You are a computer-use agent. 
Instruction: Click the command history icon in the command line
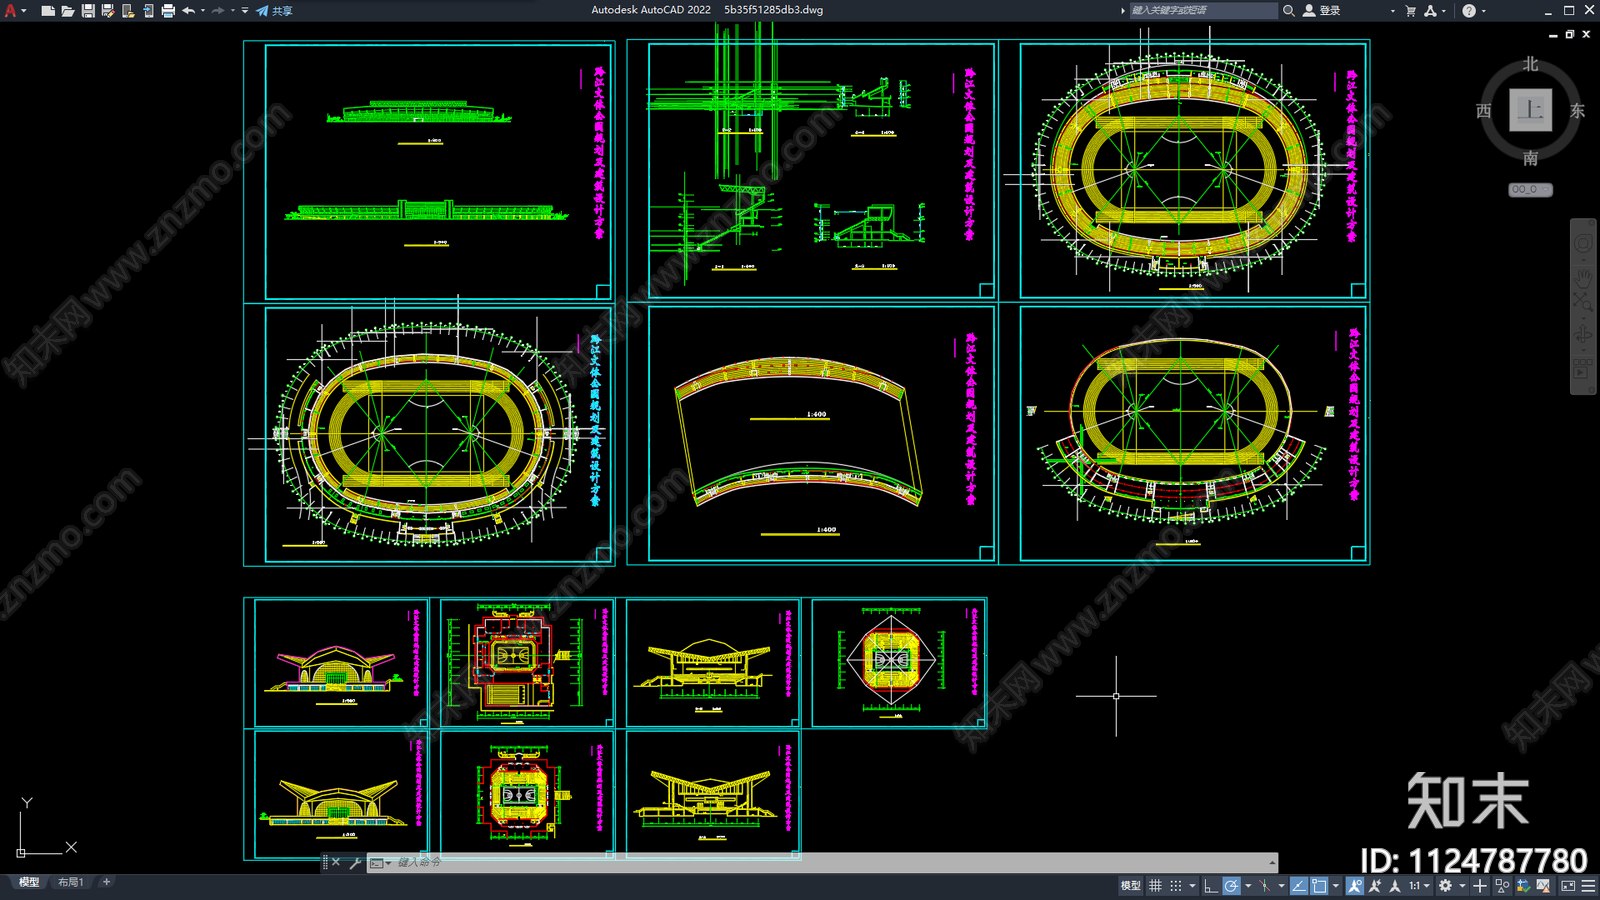(x=378, y=862)
